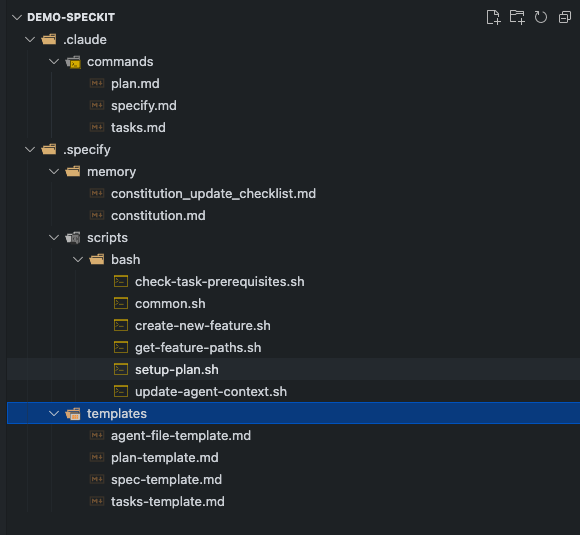Select the memory folder label
The height and width of the screenshot is (535, 580).
pos(111,172)
